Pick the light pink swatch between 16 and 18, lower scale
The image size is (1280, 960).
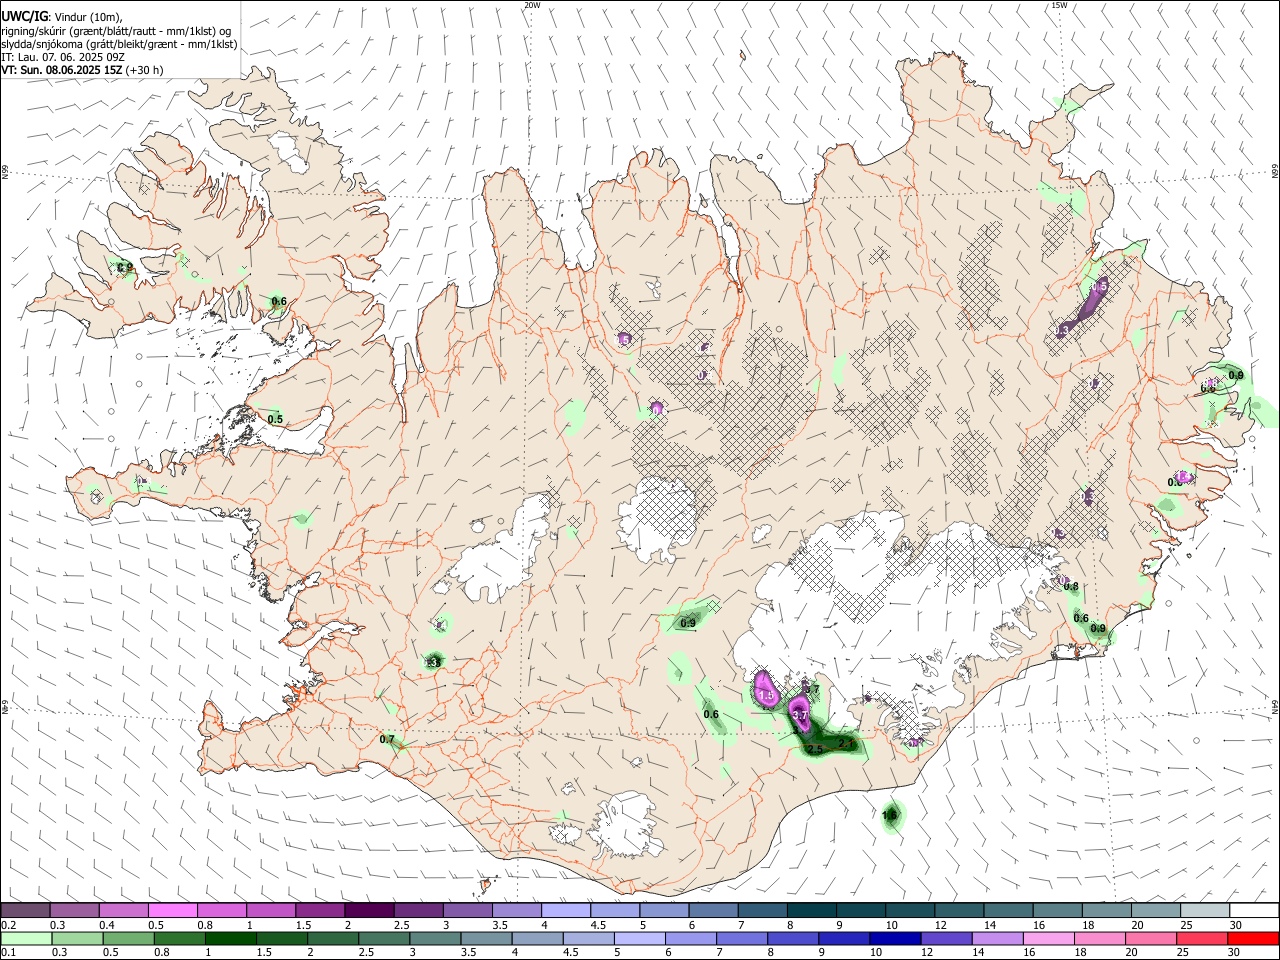(1049, 938)
